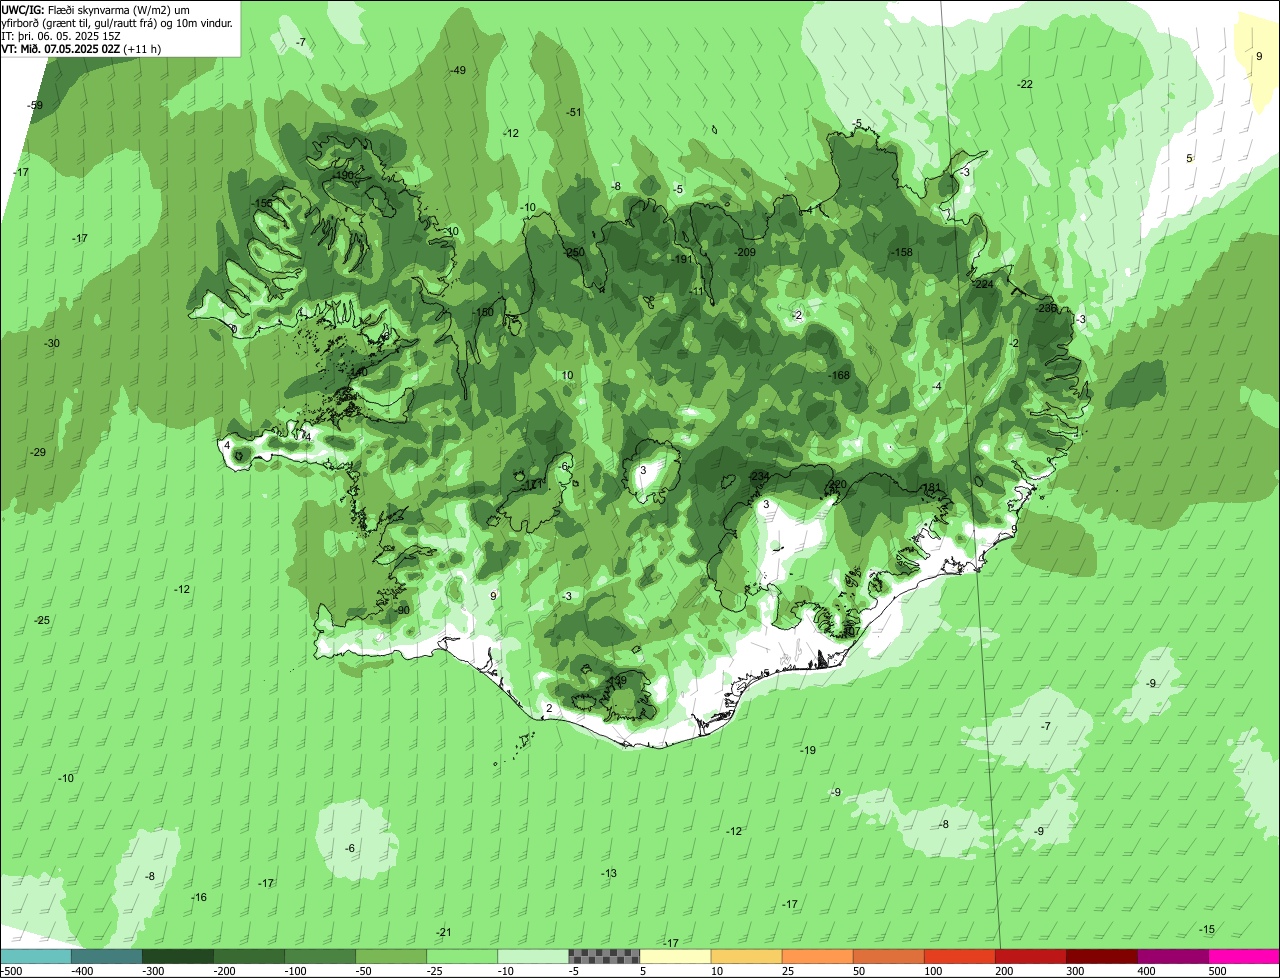Click the light green -25 to -10 swatch
1280x978 pixels.
461,956
